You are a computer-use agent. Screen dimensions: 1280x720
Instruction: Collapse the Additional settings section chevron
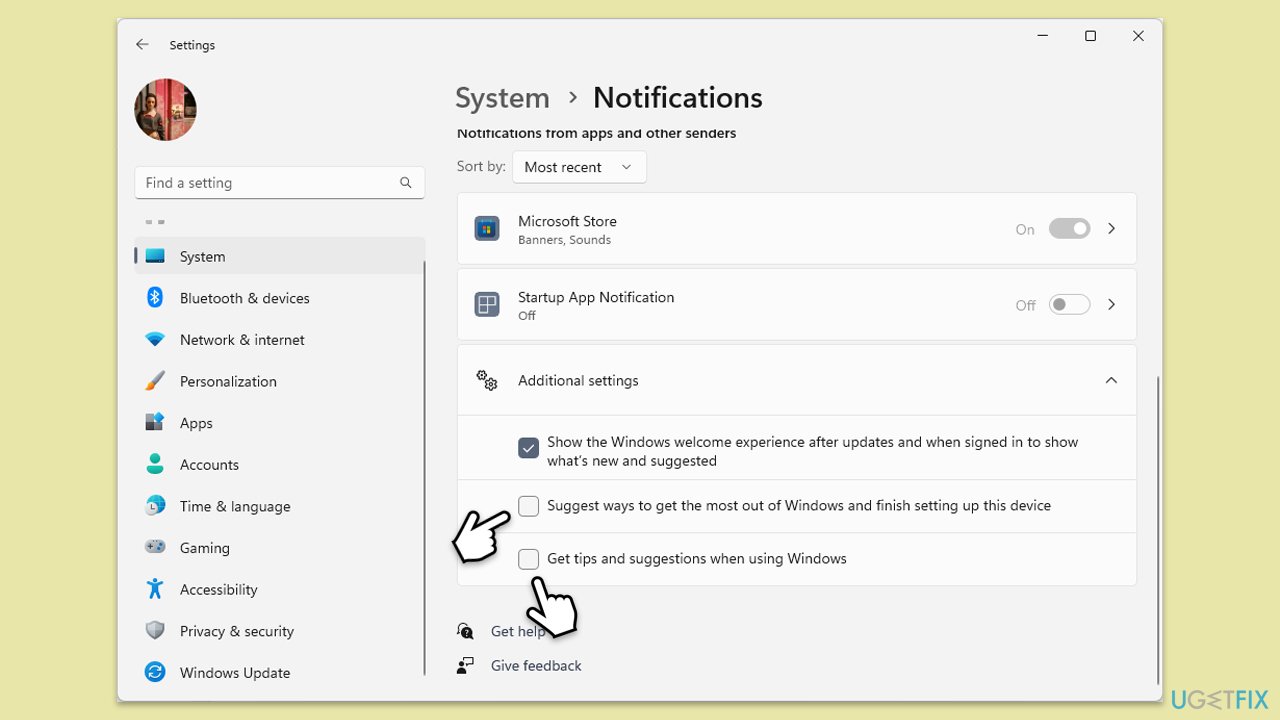(x=1111, y=380)
